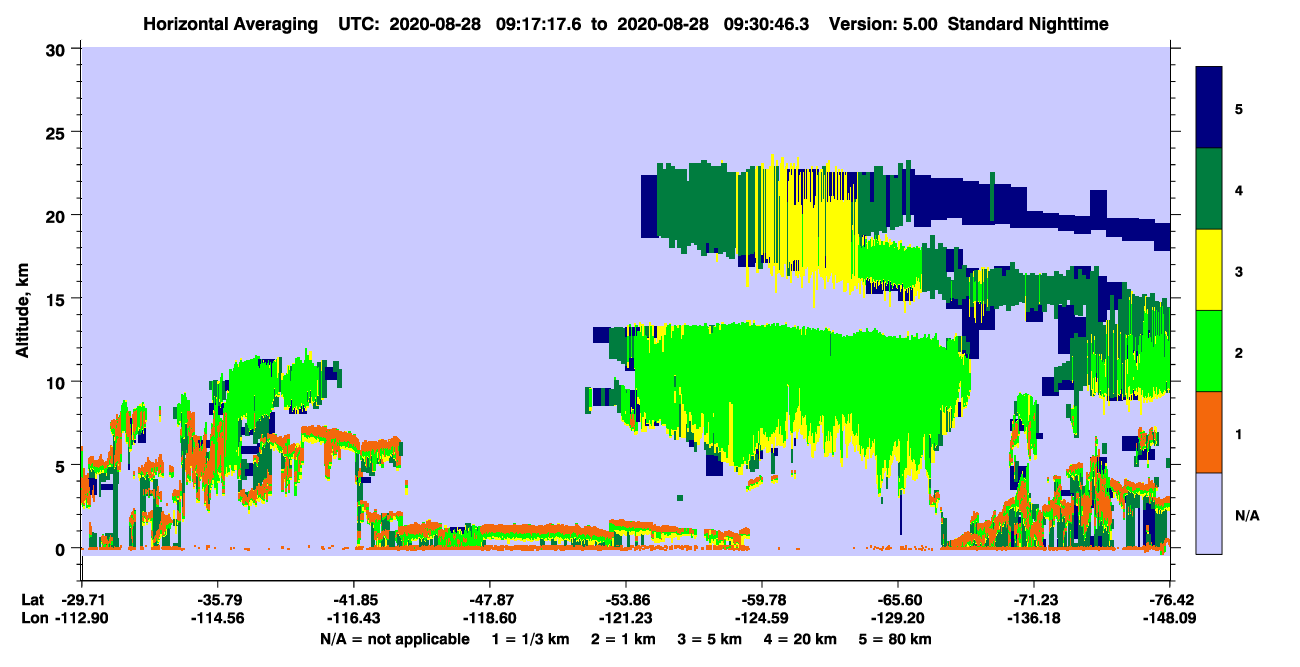Click the longitude value -121.23

[x=626, y=618]
